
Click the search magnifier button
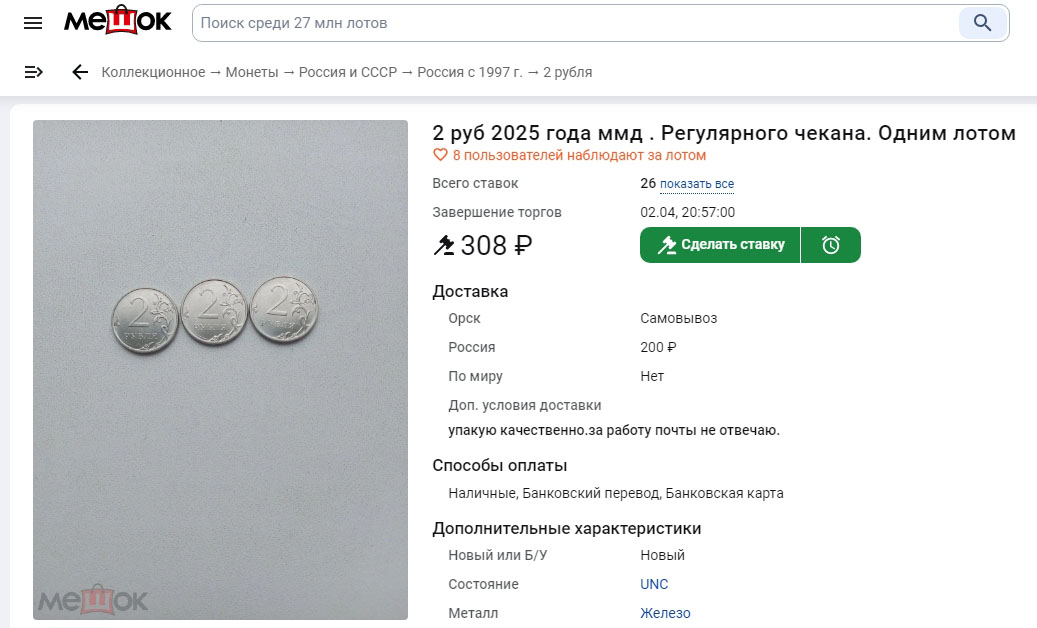tap(982, 23)
